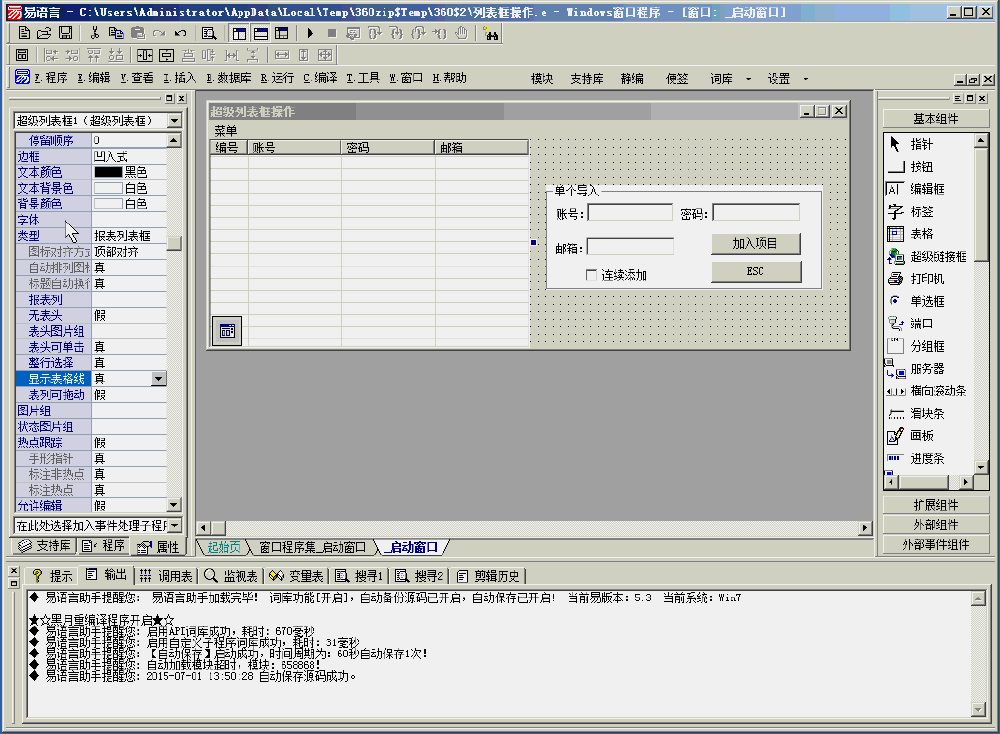Click the window preview icon on second toolbar
Image resolution: width=1000 pixels, height=734 pixels.
tap(22, 55)
